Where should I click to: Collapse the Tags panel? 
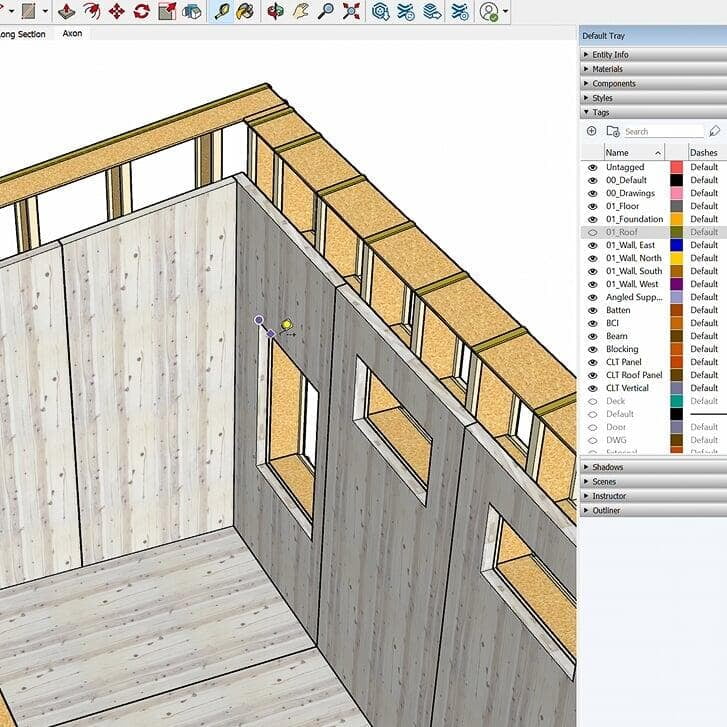coord(600,113)
